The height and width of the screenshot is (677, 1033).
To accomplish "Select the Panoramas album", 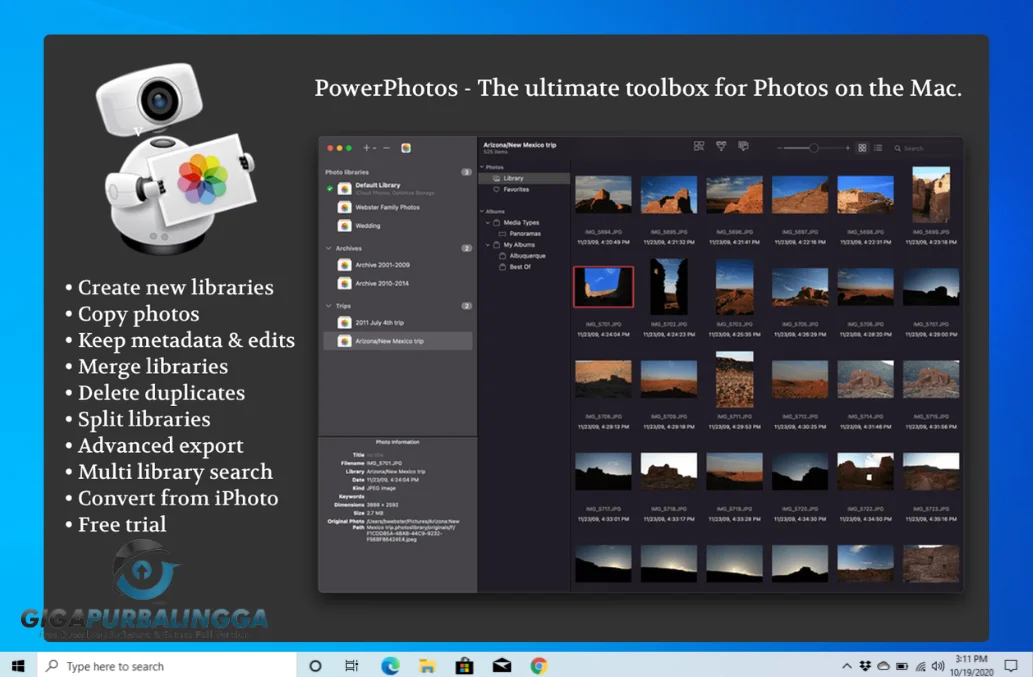I will (524, 234).
